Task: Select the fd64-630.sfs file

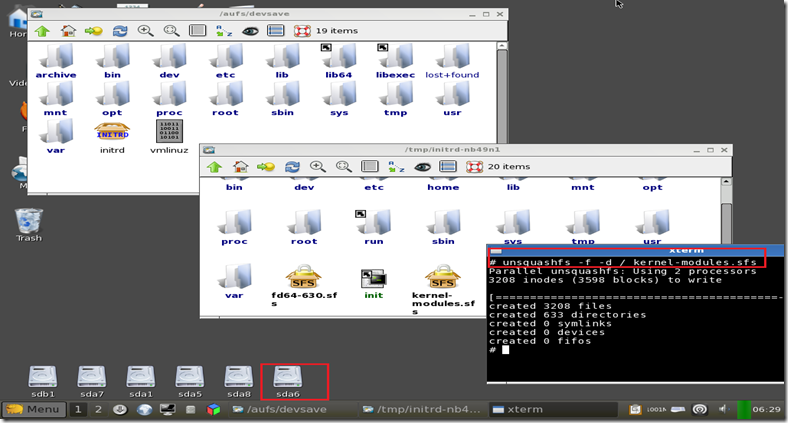Action: pyautogui.click(x=304, y=285)
